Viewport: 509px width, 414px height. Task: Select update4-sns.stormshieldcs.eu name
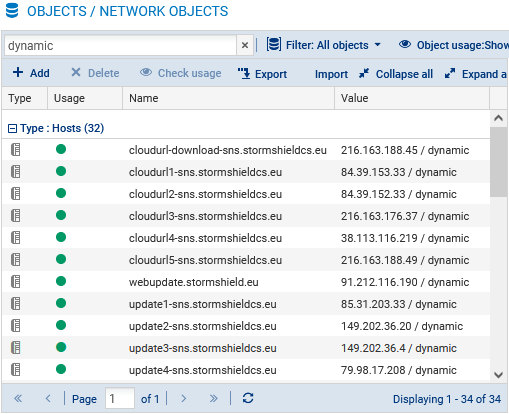(203, 370)
